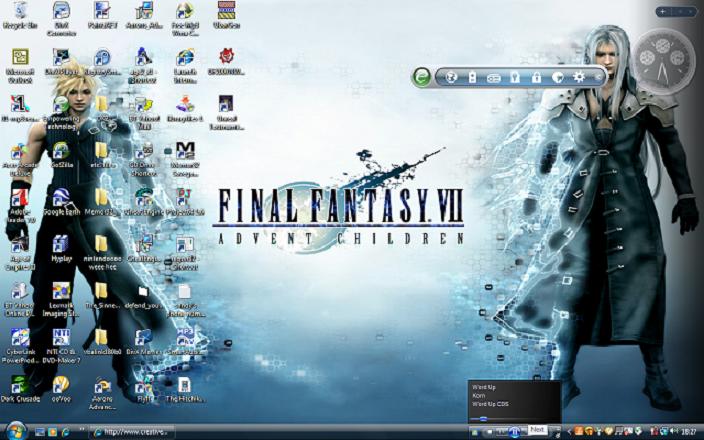The height and width of the screenshot is (440, 704).
Task: Open the red gear skull game icon
Action: pyautogui.click(x=226, y=62)
